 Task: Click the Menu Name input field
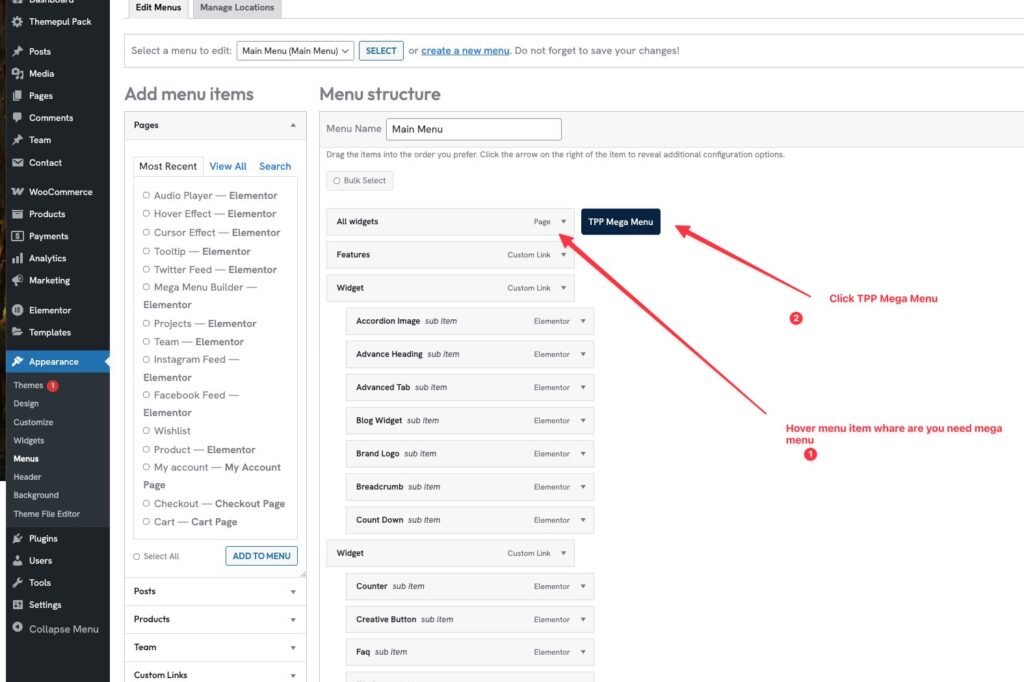click(x=473, y=129)
